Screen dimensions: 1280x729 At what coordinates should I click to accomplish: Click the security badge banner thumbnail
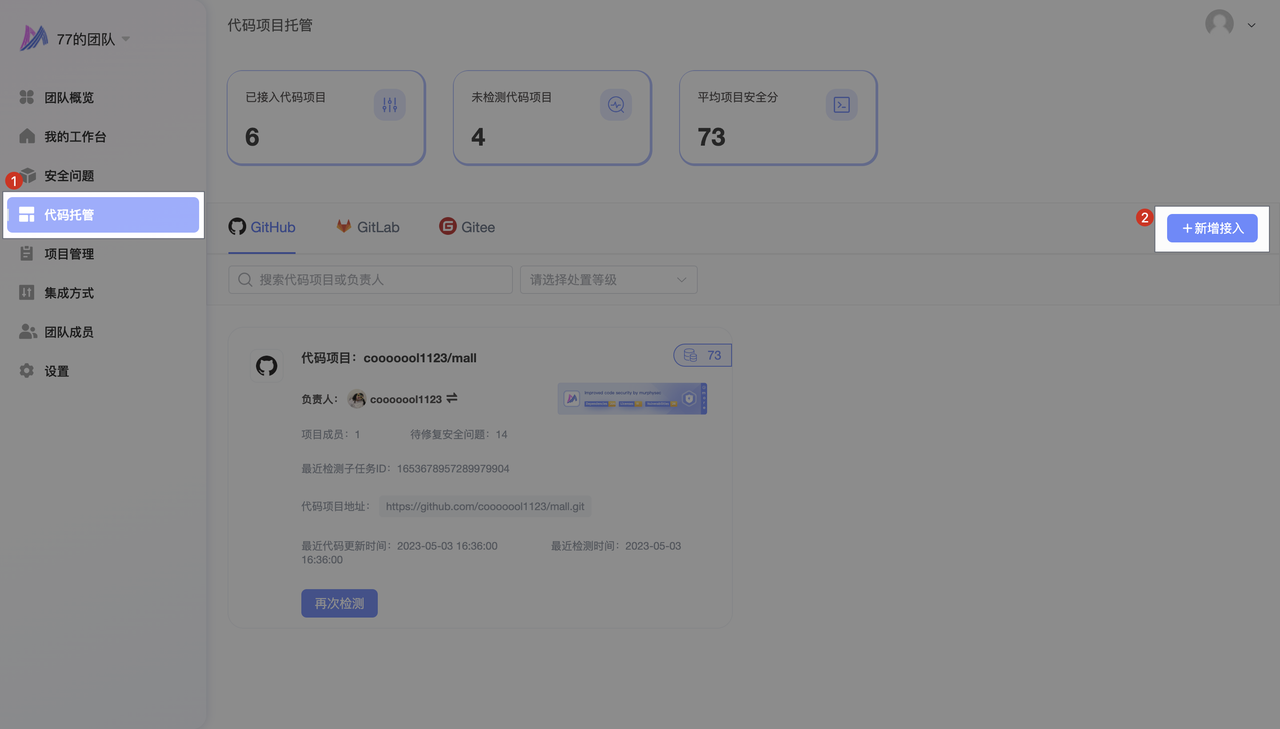632,398
